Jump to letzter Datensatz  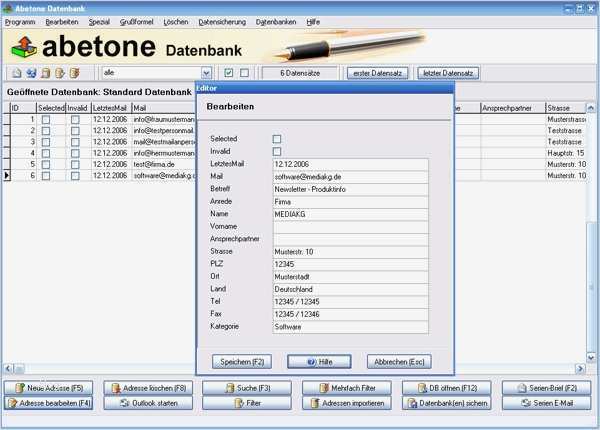(448, 73)
